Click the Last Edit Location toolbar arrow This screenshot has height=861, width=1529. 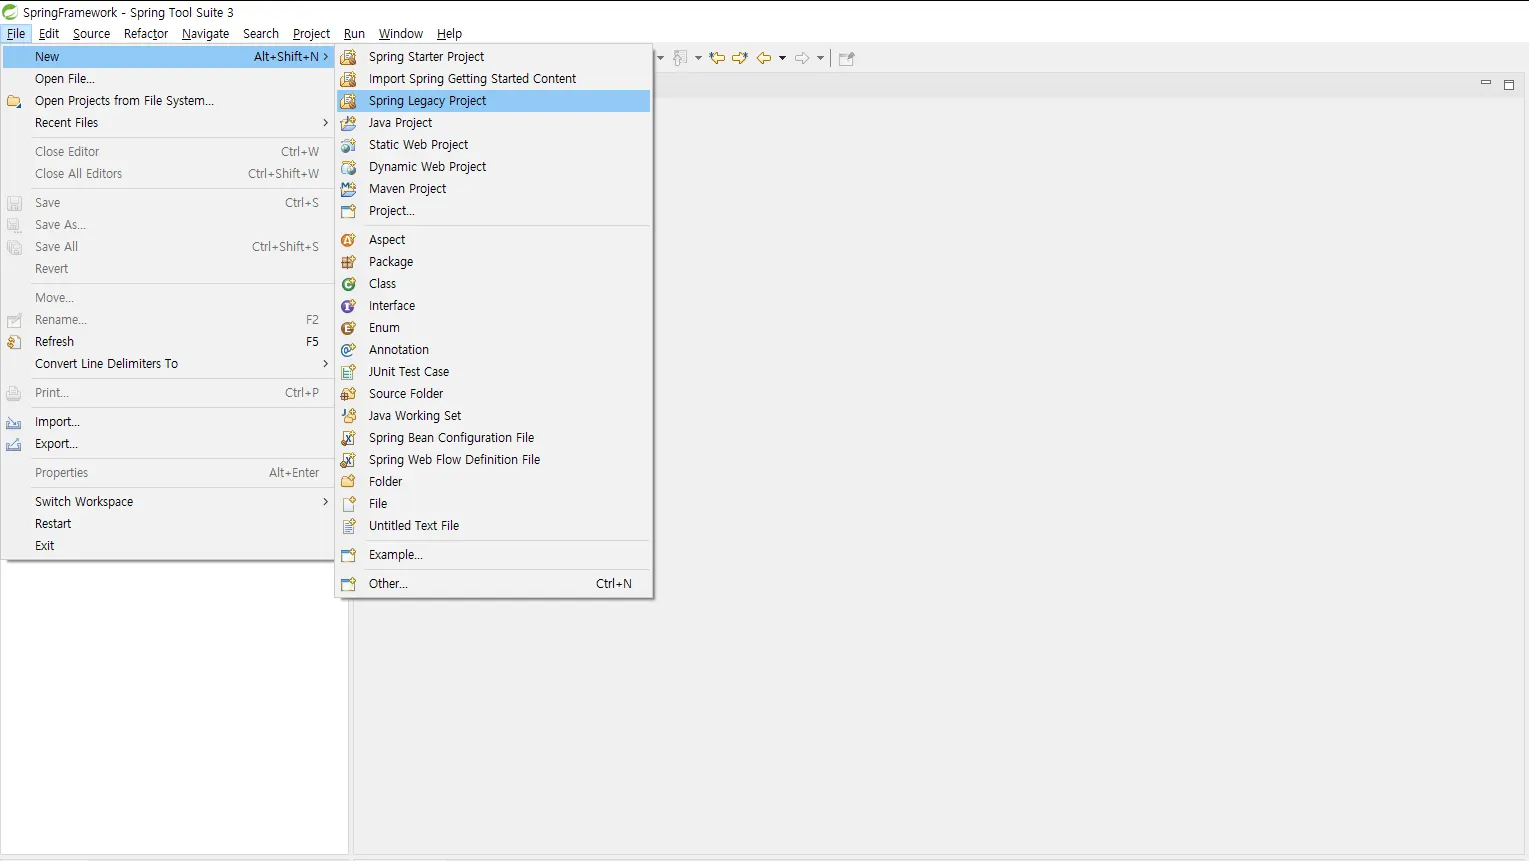pyautogui.click(x=717, y=58)
